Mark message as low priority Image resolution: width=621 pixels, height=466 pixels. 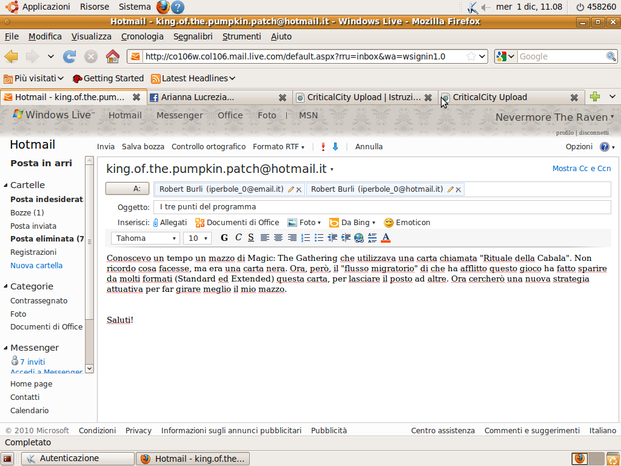(x=335, y=147)
